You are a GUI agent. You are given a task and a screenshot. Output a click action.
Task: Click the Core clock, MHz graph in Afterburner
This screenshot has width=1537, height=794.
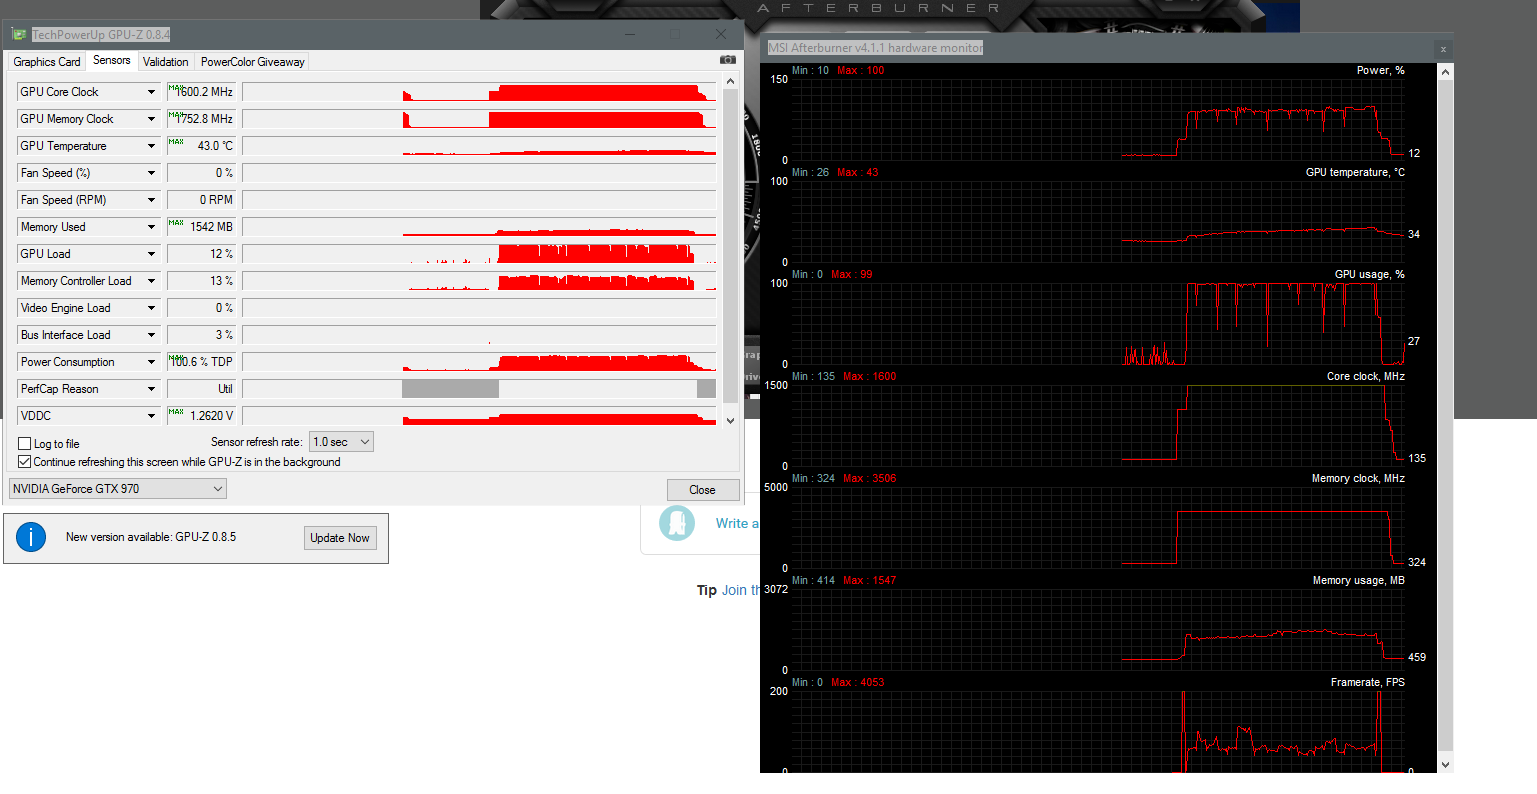tap(1098, 426)
